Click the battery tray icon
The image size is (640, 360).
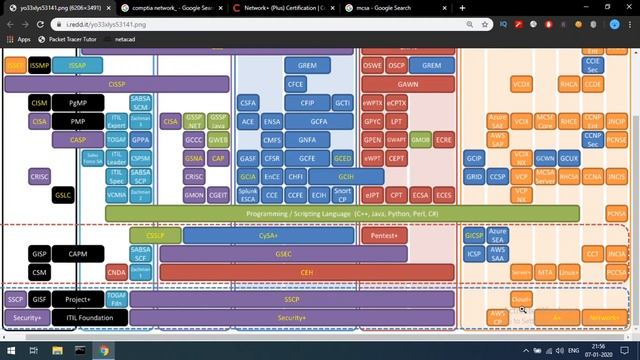click(x=538, y=350)
